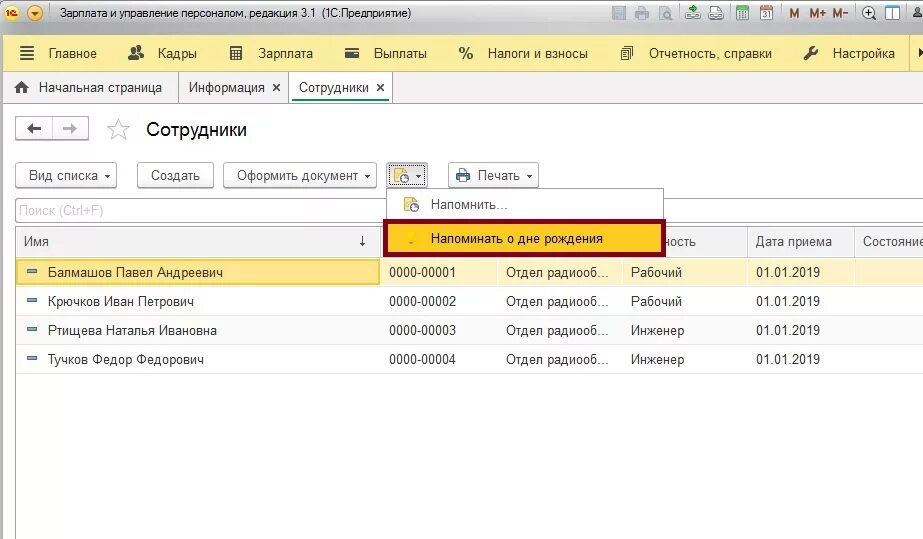Open the Настройка section
923x539 pixels.
tap(849, 54)
